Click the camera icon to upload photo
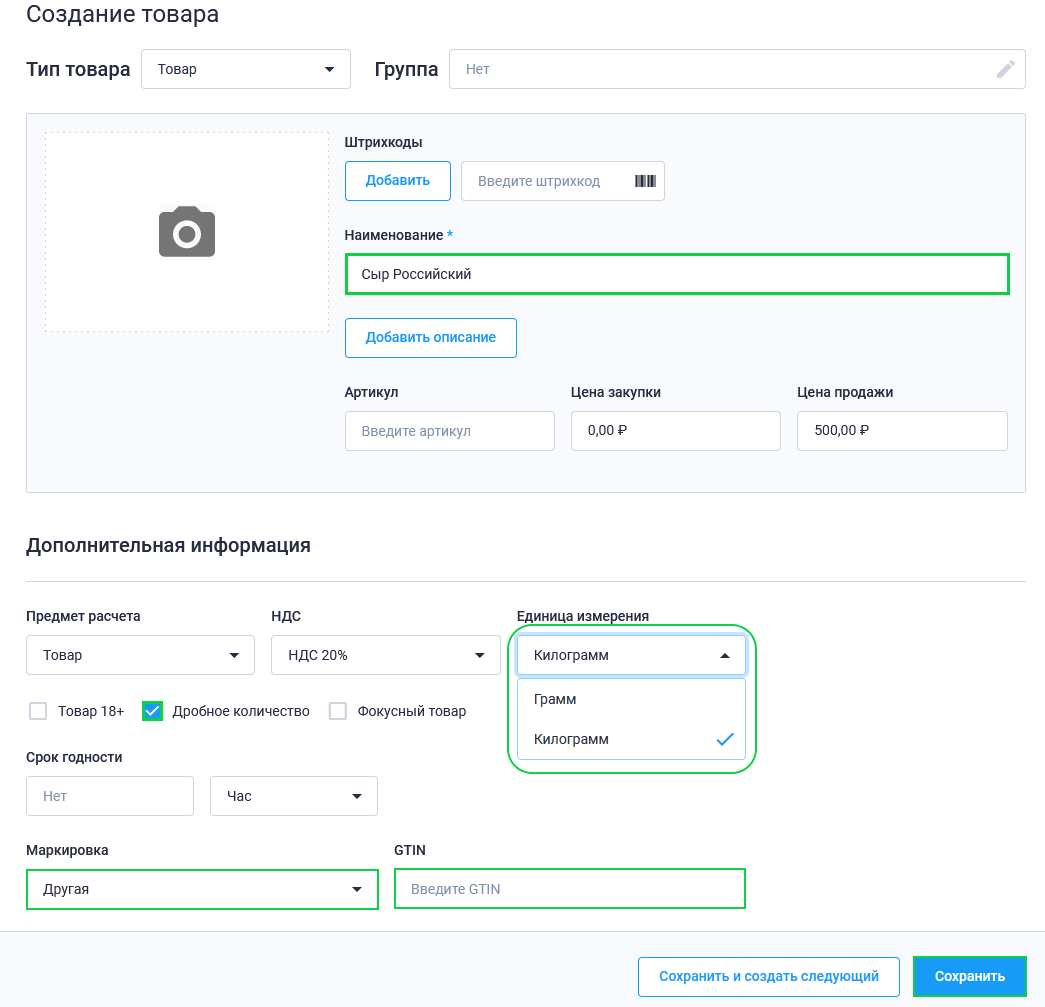The width and height of the screenshot is (1045, 1007). click(x=187, y=231)
